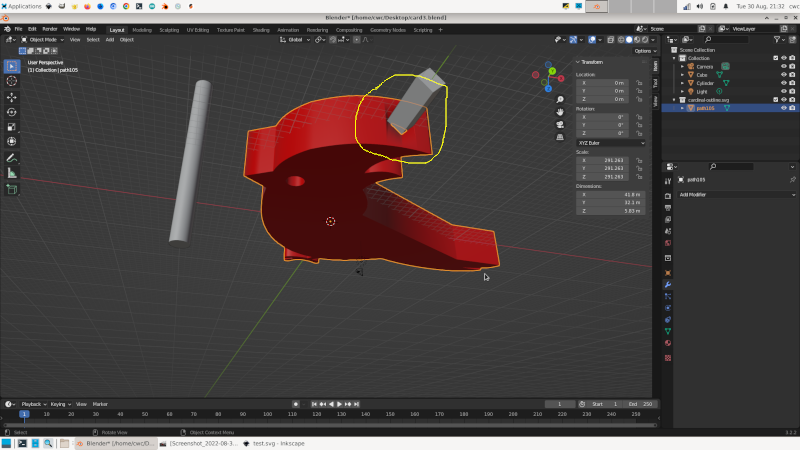Open the Modifier properties wrench tab
Screen dimensions: 800x450
pyautogui.click(x=668, y=285)
